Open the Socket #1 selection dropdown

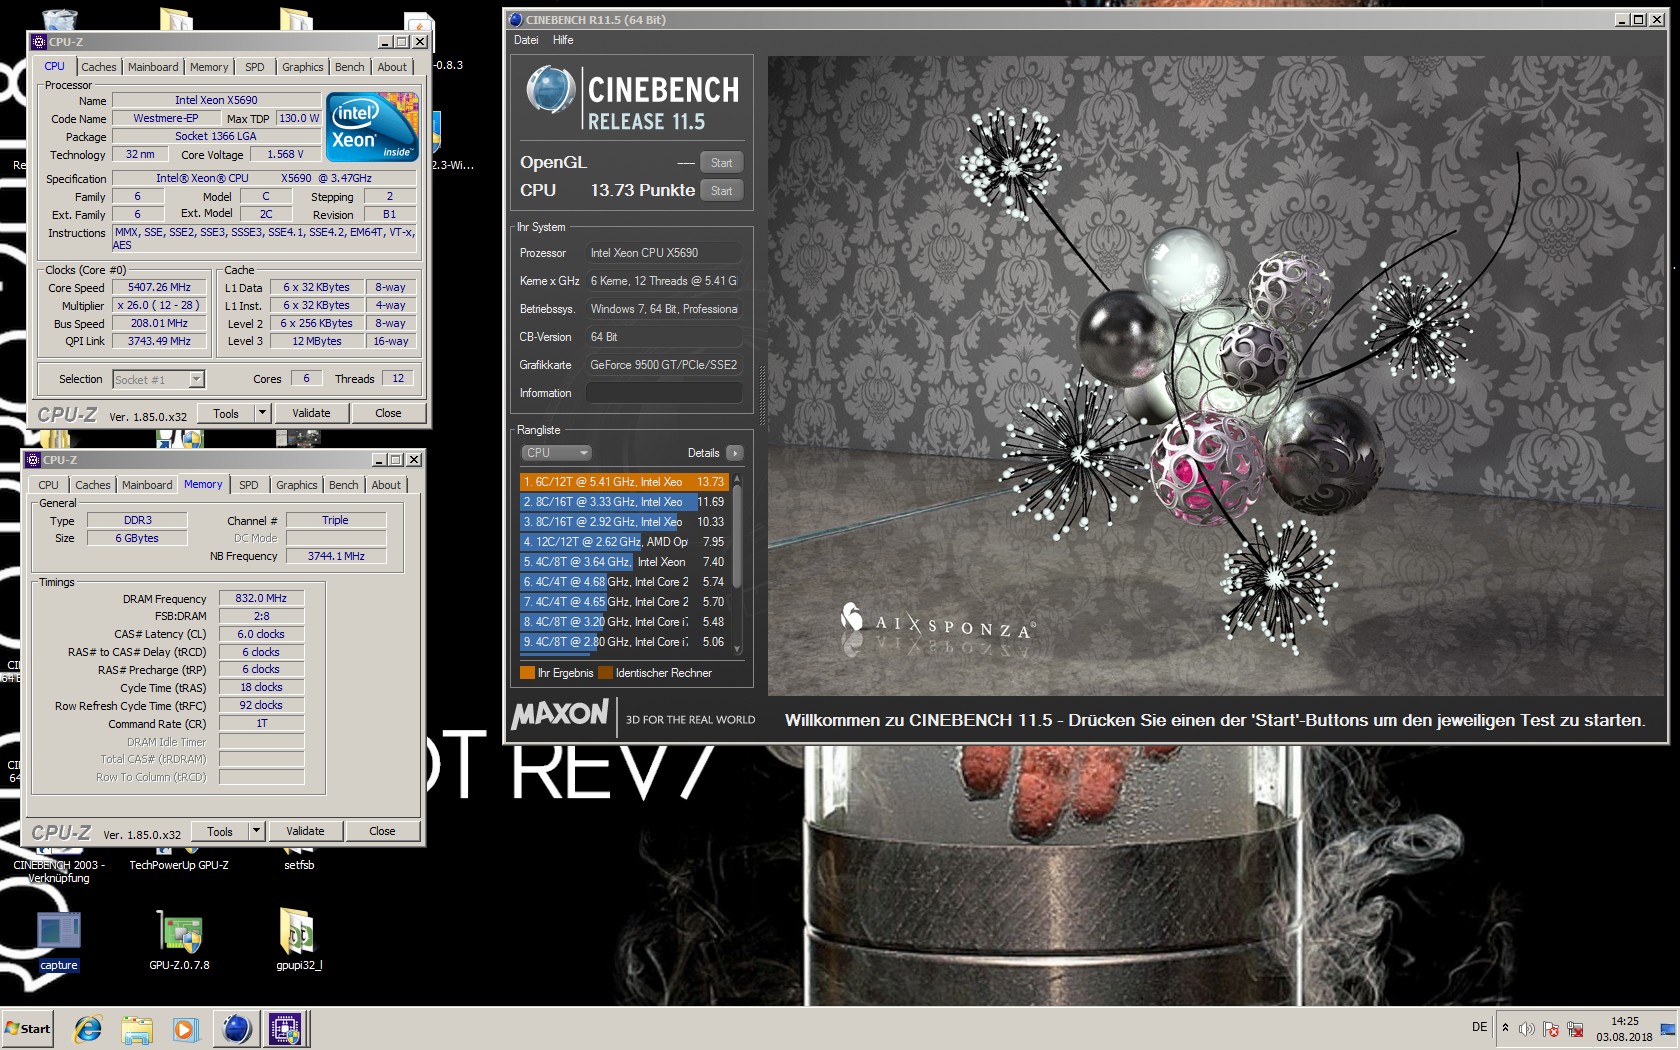[158, 379]
